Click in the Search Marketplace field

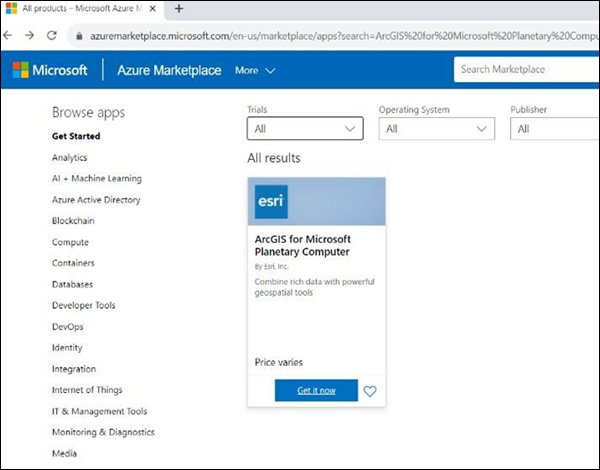click(525, 70)
